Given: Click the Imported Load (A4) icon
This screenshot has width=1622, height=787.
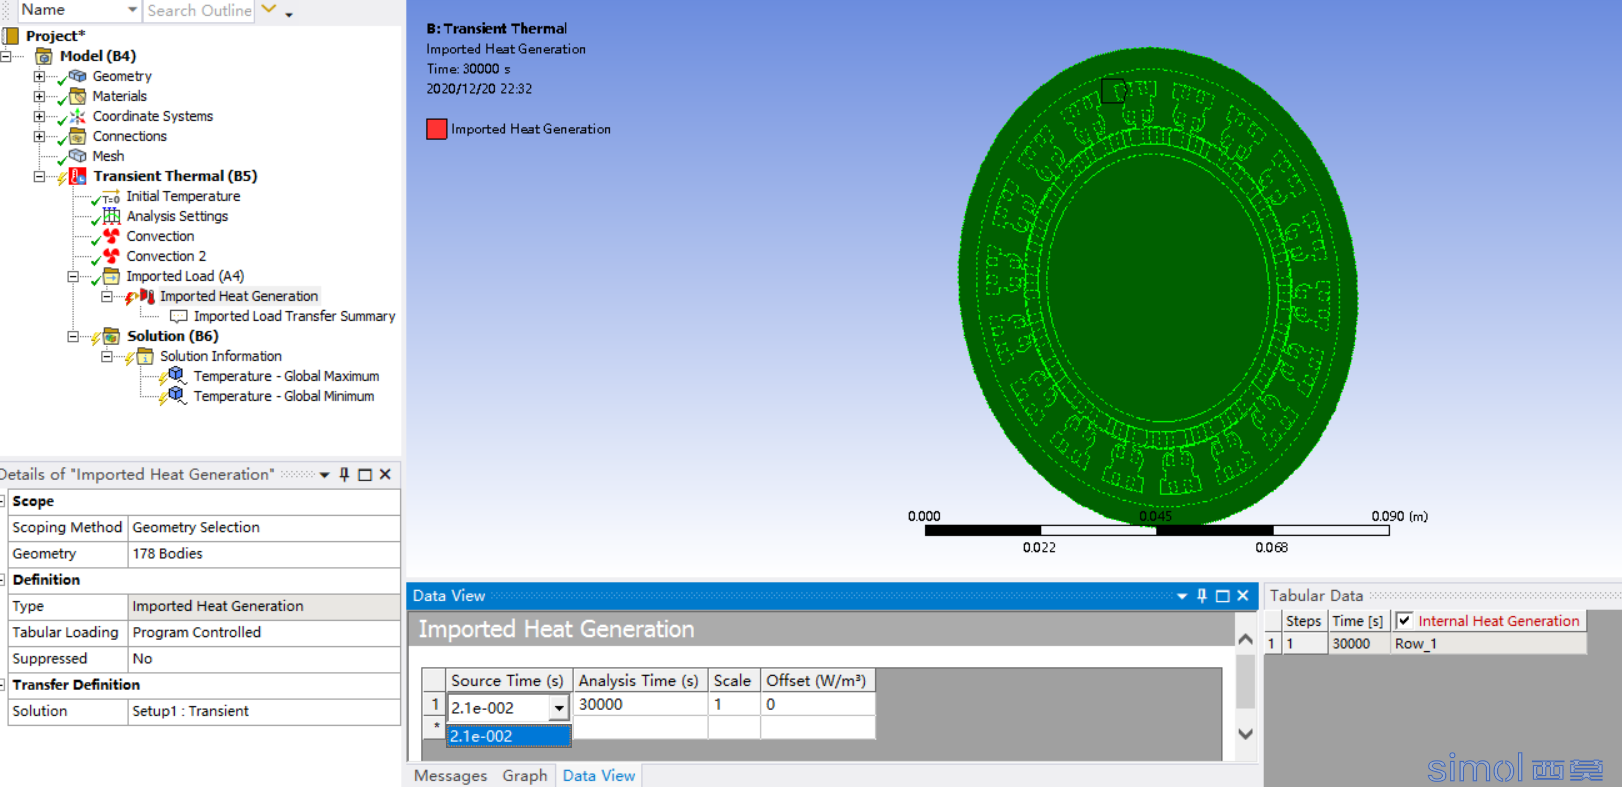Looking at the screenshot, I should click(111, 276).
